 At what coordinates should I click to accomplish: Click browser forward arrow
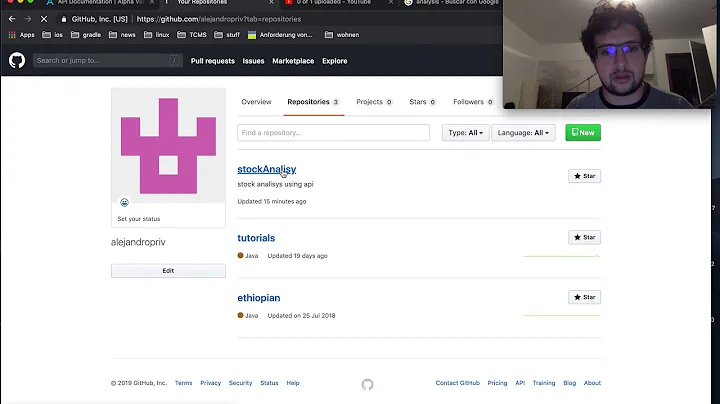pos(28,19)
